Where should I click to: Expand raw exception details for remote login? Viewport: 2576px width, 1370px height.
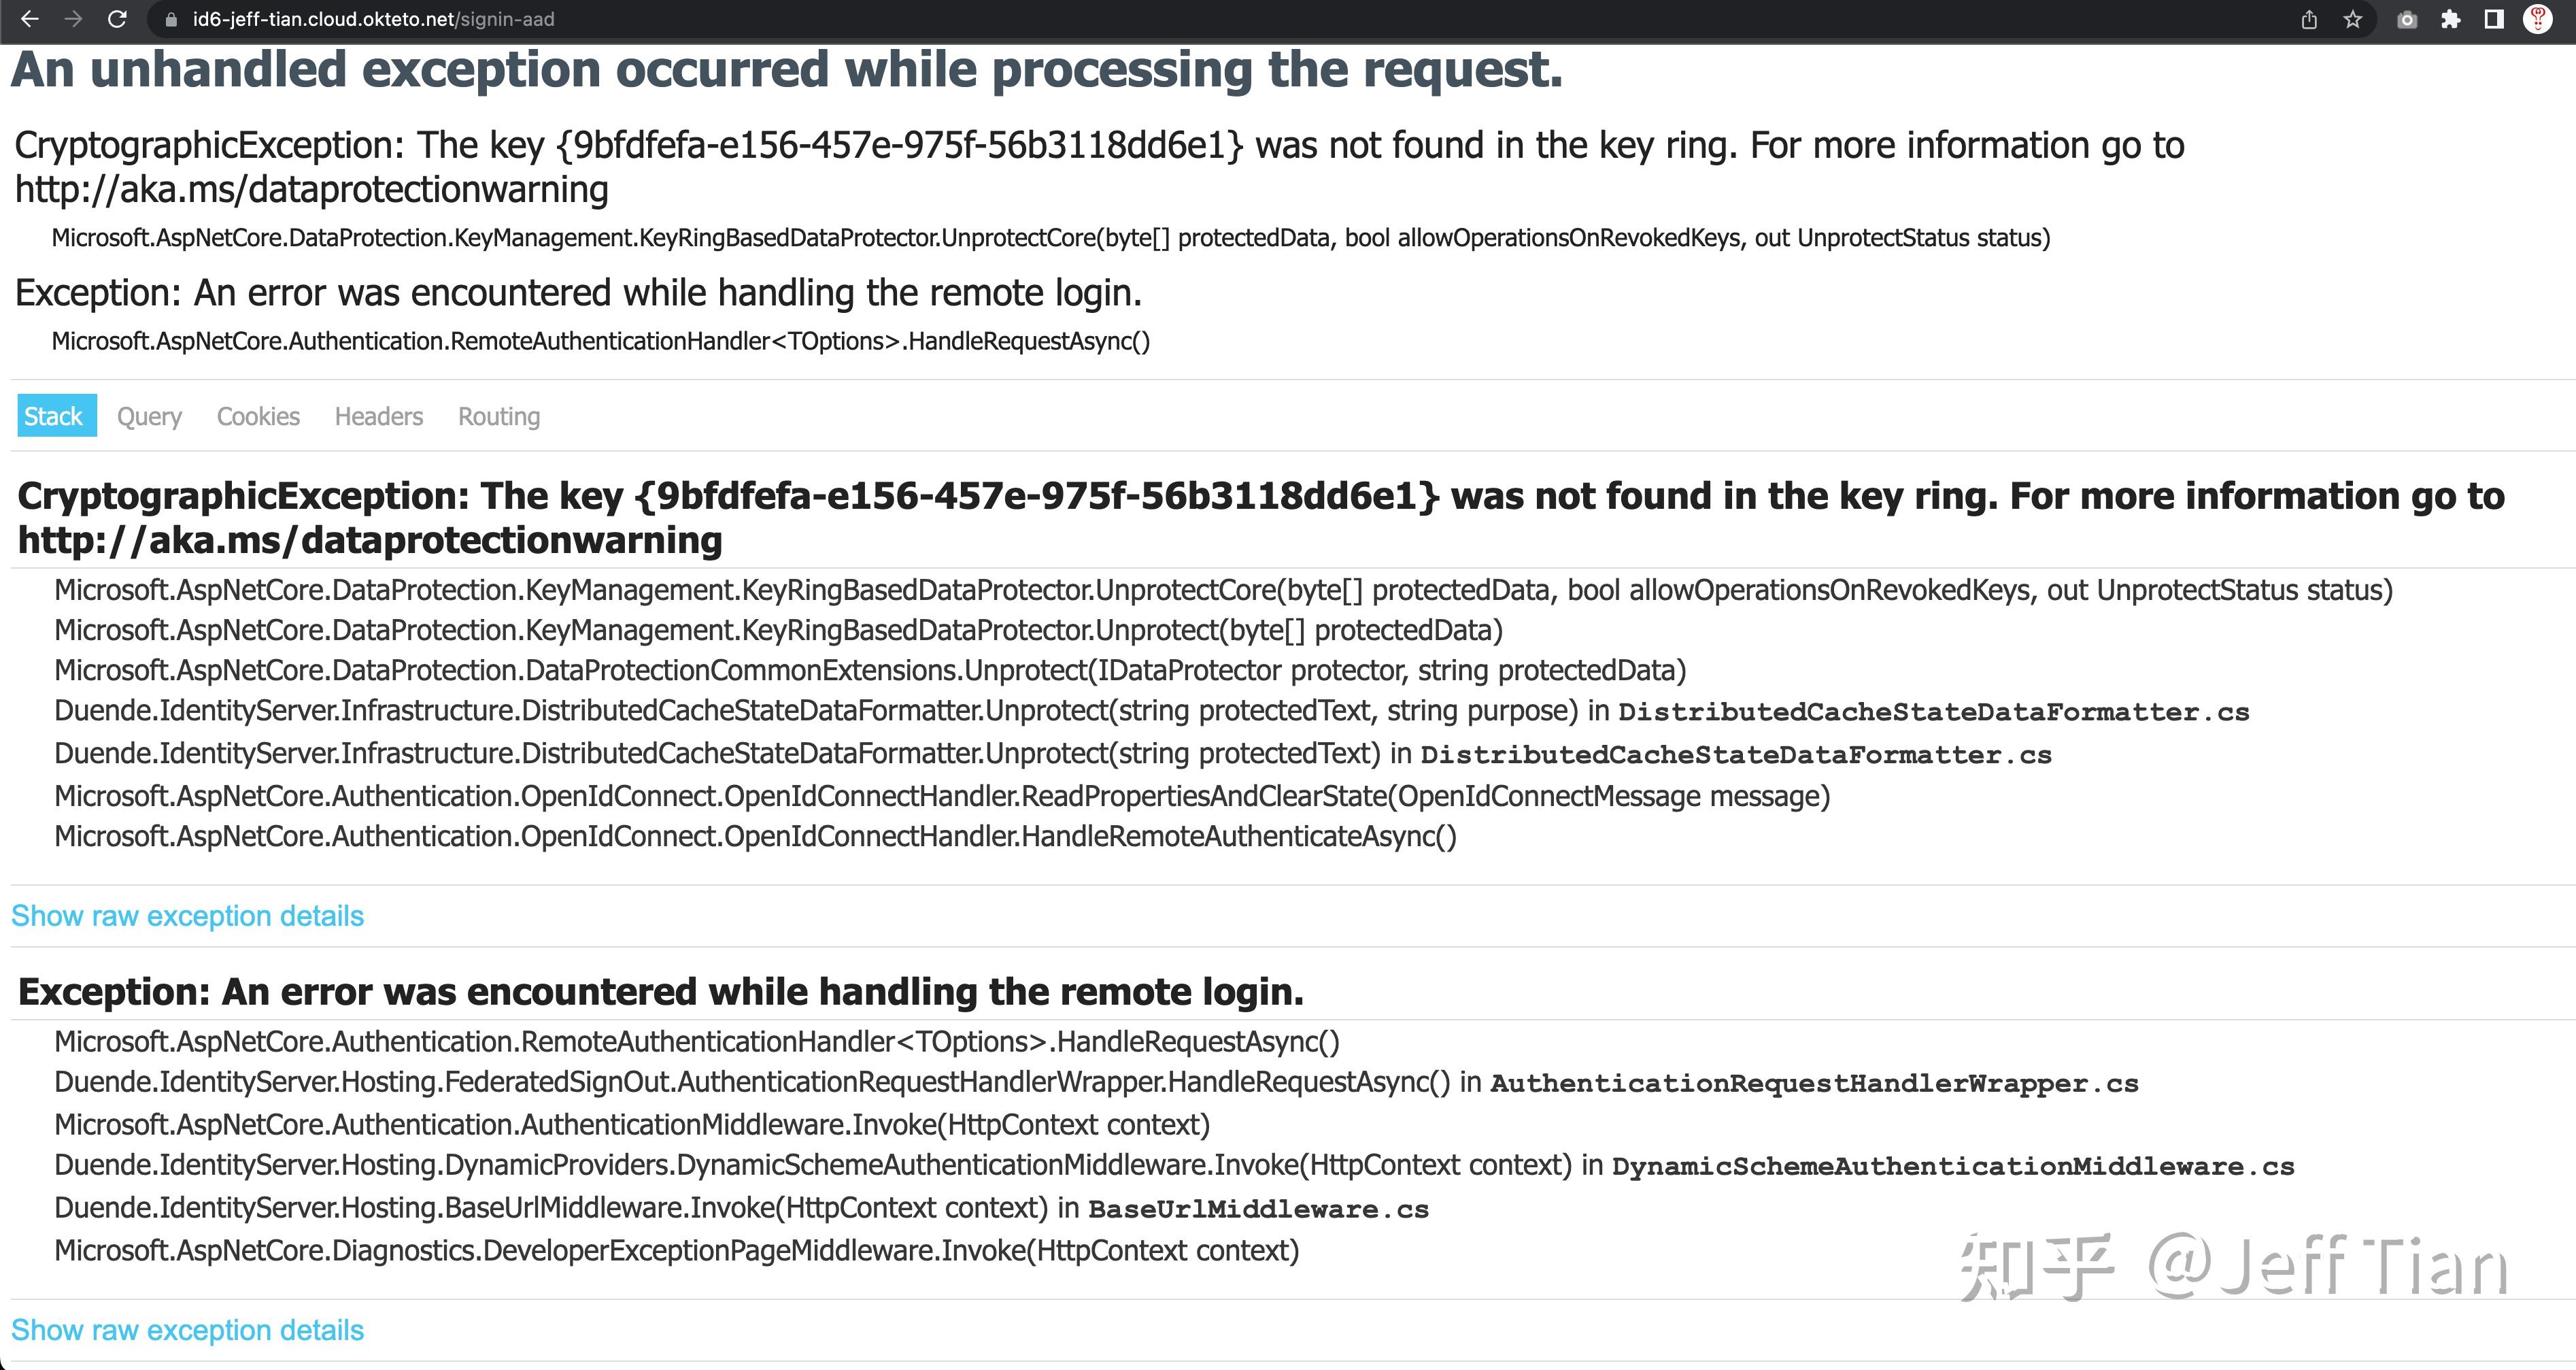tap(188, 1330)
